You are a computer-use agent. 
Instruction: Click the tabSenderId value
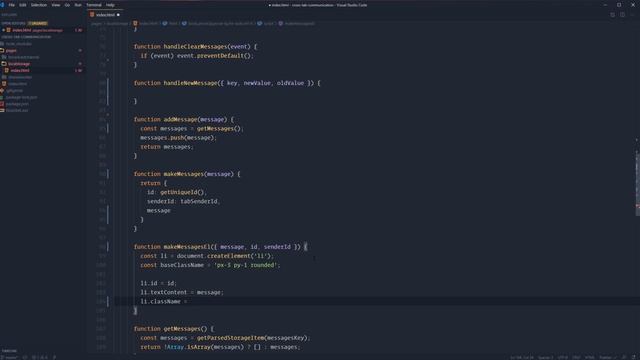pyautogui.click(x=200, y=201)
